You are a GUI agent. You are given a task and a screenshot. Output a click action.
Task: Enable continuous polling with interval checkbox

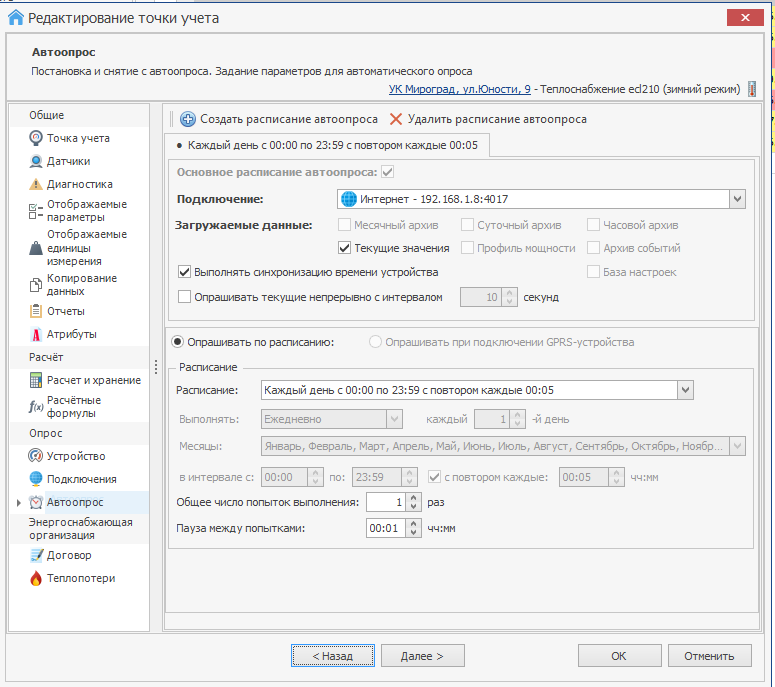pos(184,296)
